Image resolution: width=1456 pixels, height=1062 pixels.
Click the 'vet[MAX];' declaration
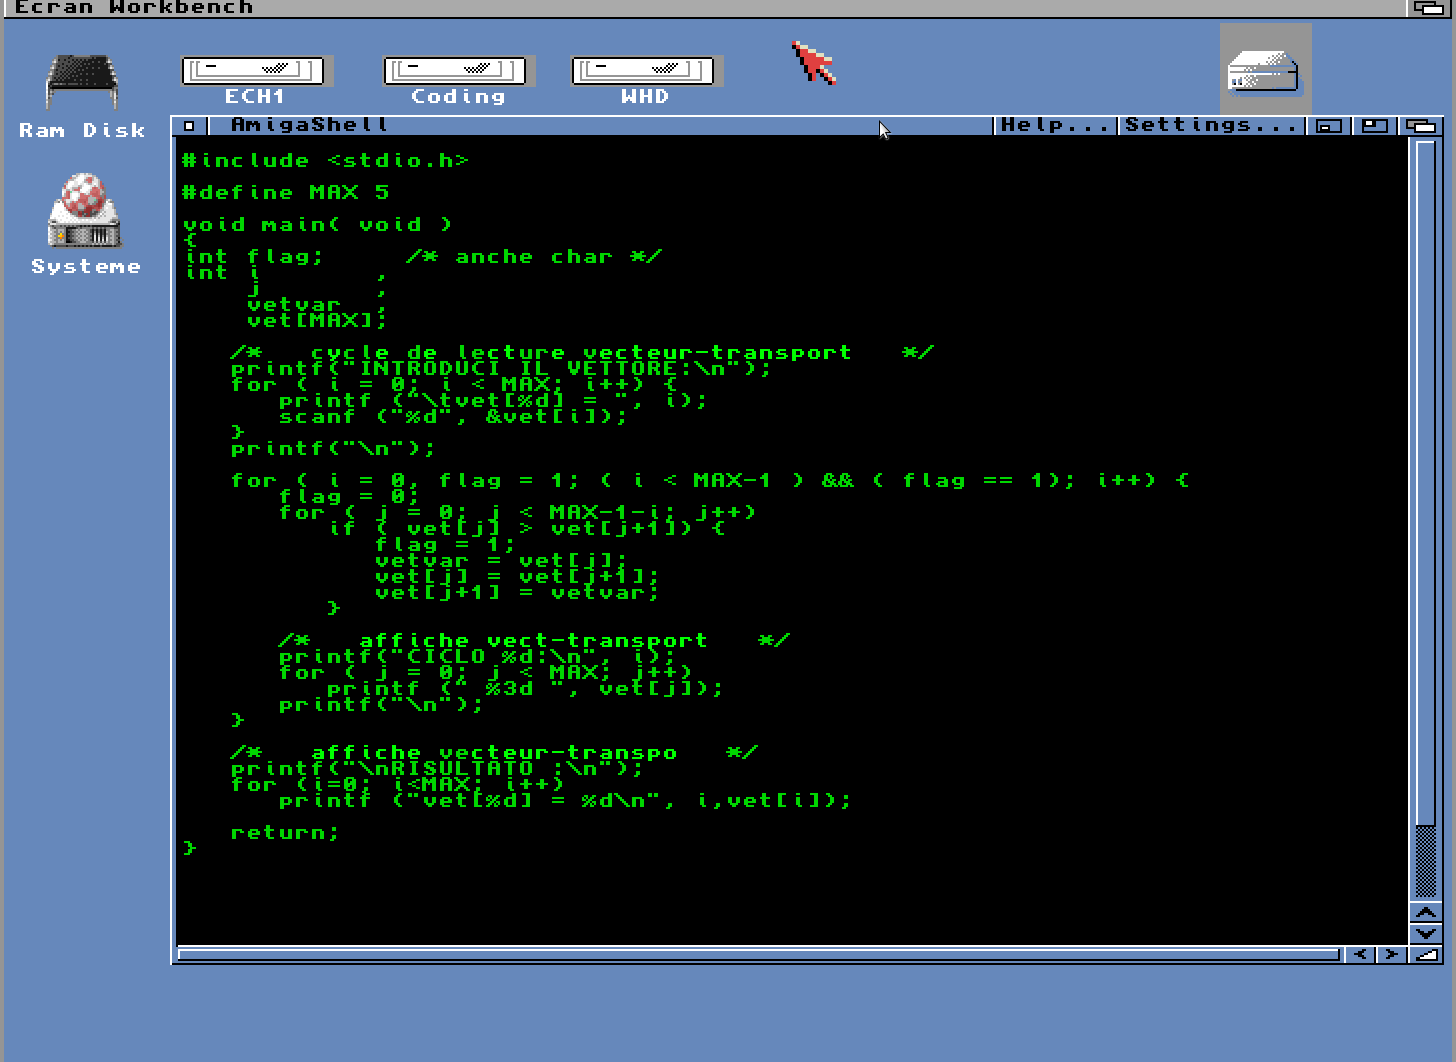pyautogui.click(x=316, y=321)
